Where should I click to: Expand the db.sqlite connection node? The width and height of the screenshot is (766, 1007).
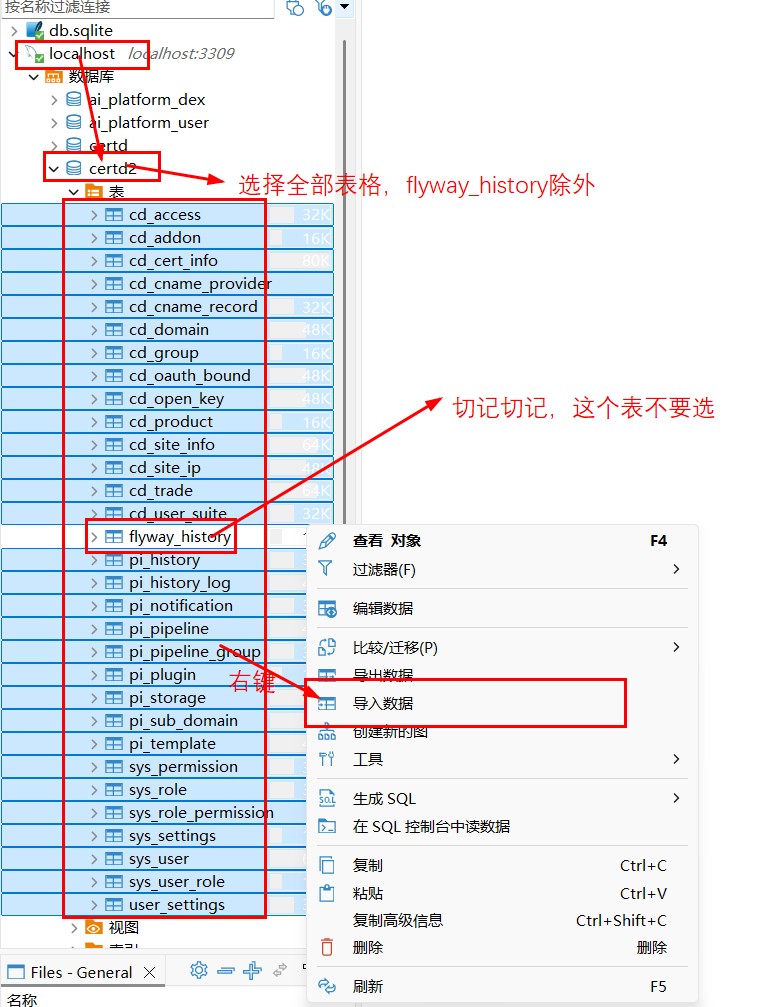click(x=14, y=30)
